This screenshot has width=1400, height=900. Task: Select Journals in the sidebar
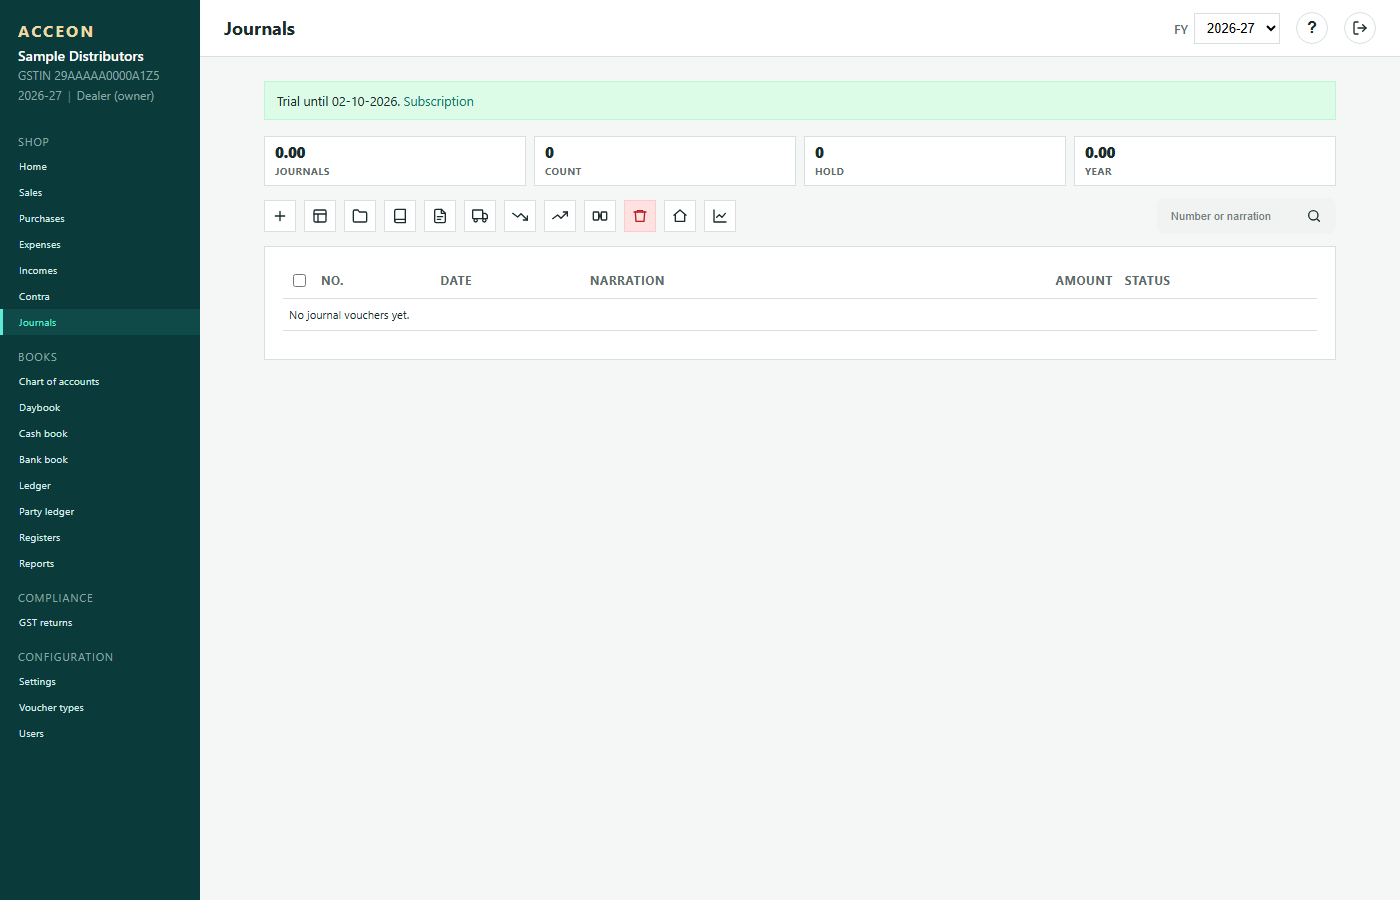tap(100, 322)
